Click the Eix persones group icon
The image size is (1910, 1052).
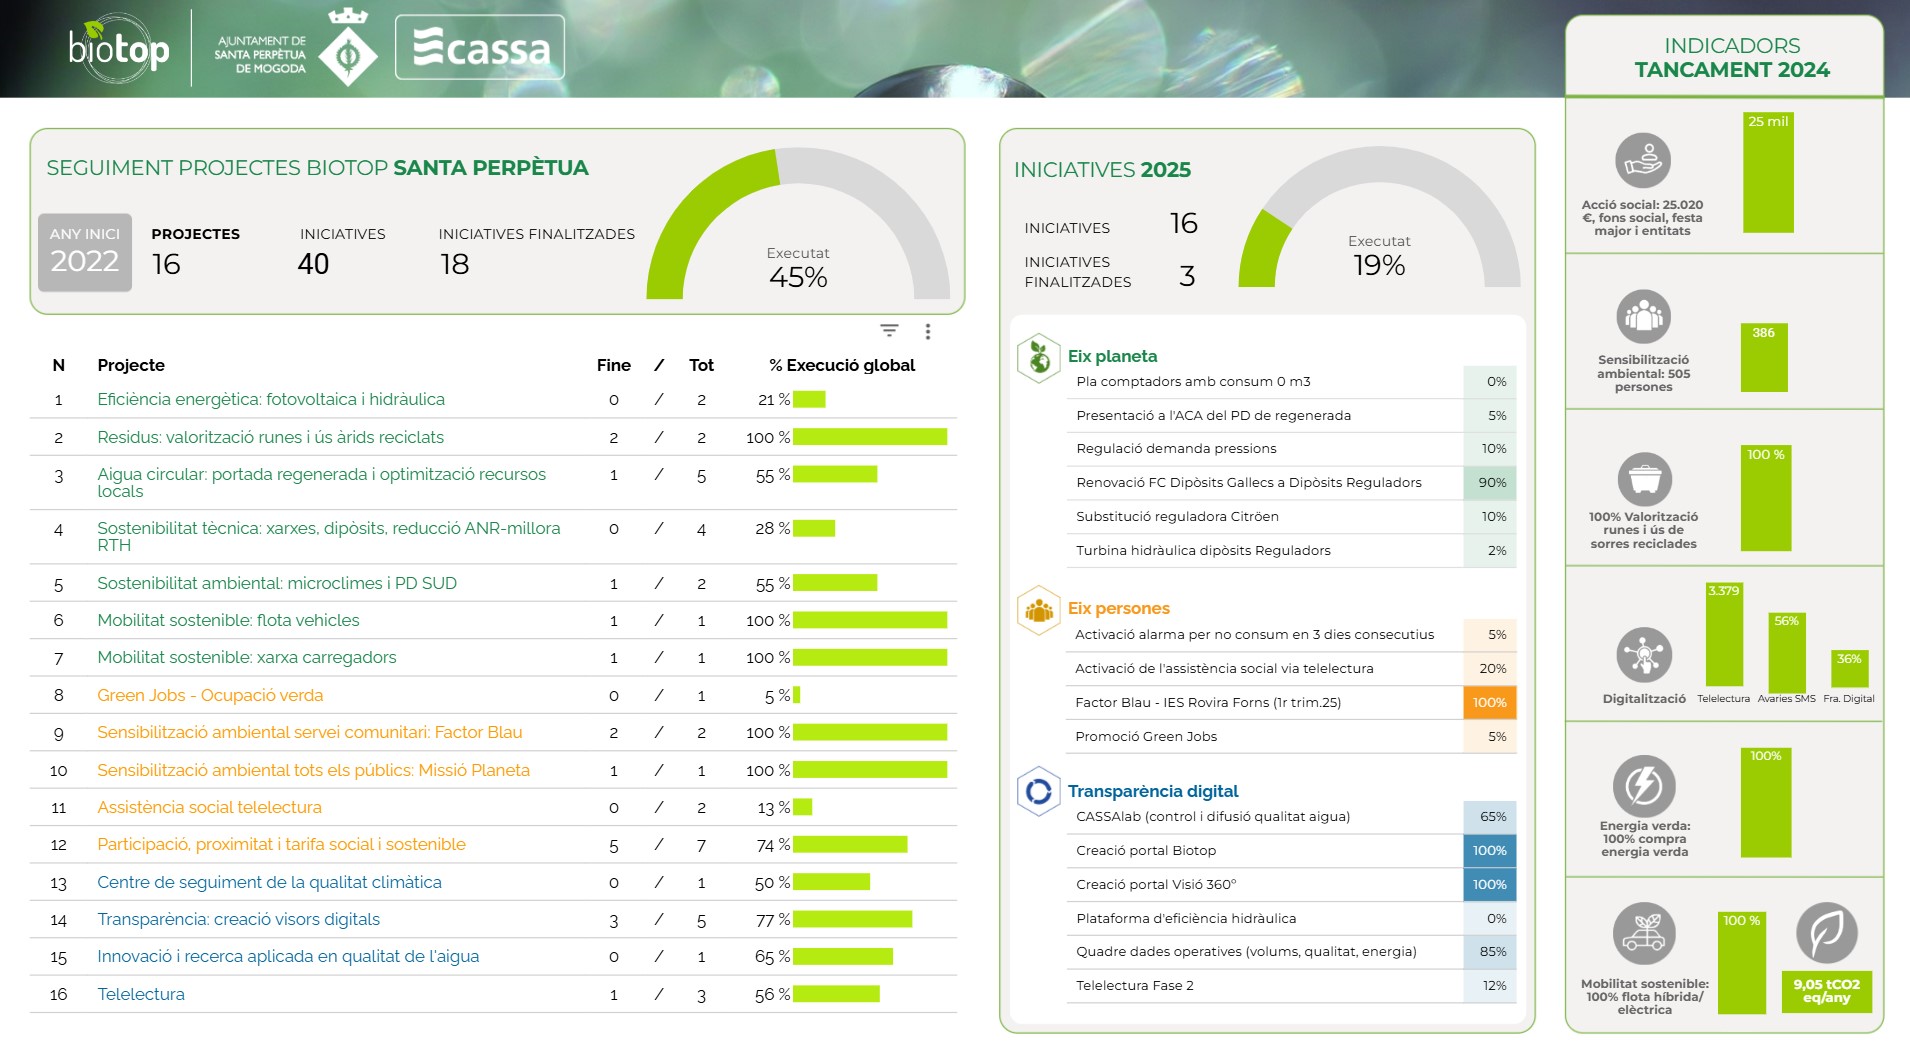(x=1039, y=610)
